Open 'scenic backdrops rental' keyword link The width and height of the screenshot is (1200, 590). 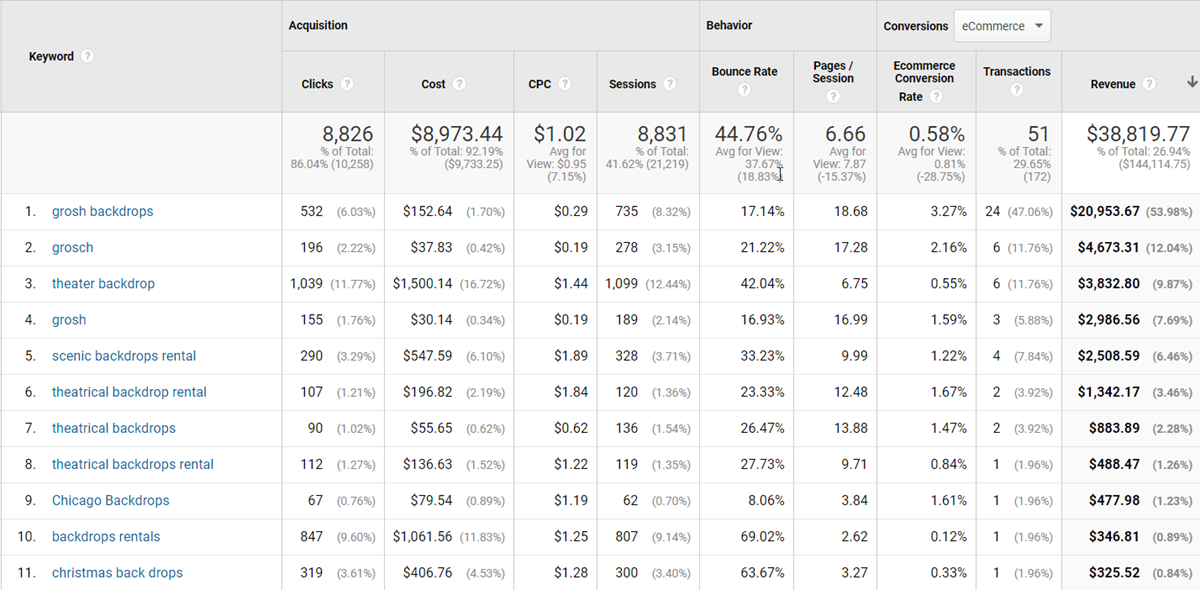124,356
